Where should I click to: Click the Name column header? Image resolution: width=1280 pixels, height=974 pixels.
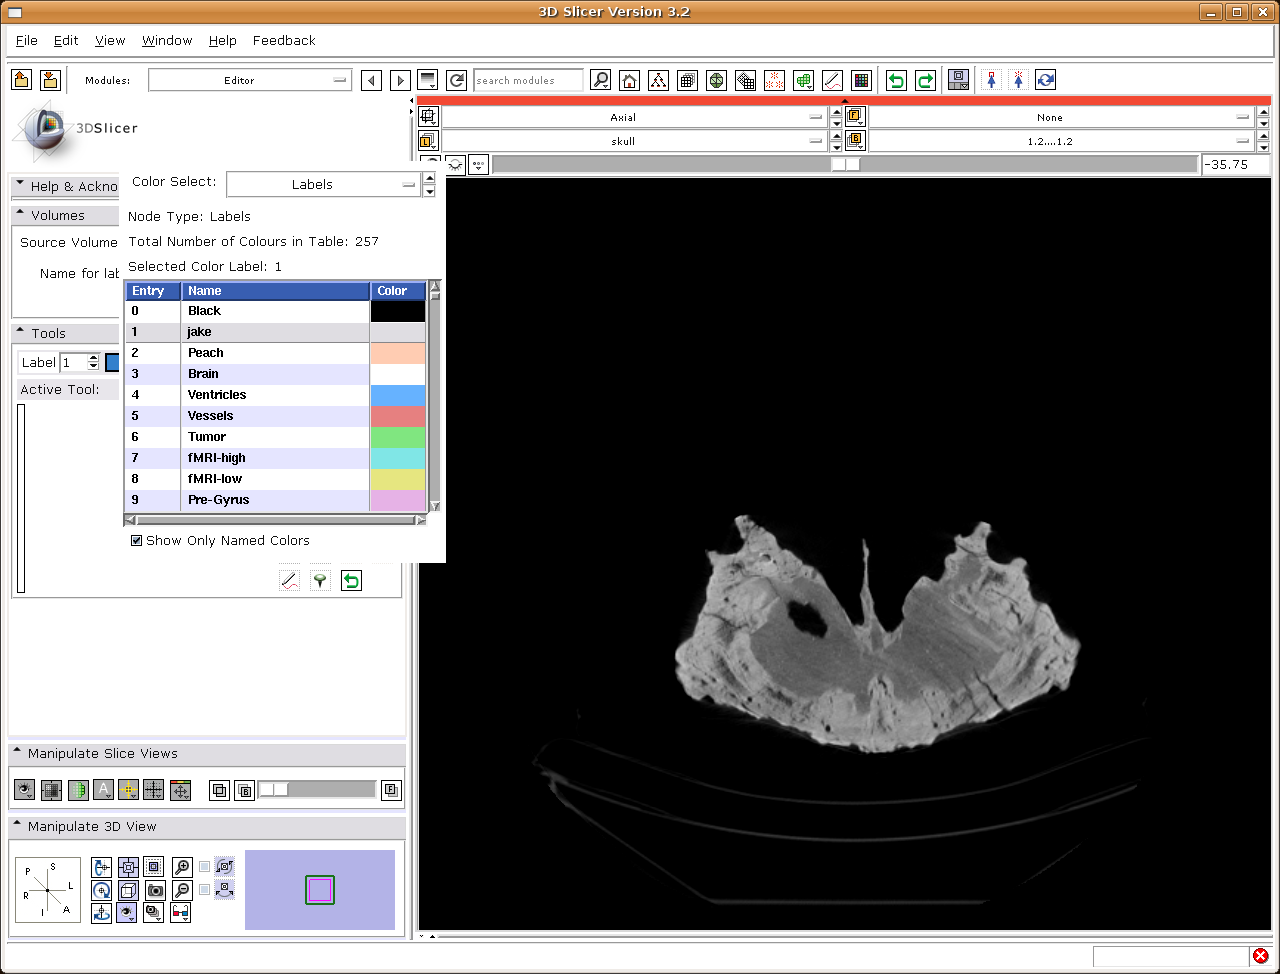[x=275, y=291]
